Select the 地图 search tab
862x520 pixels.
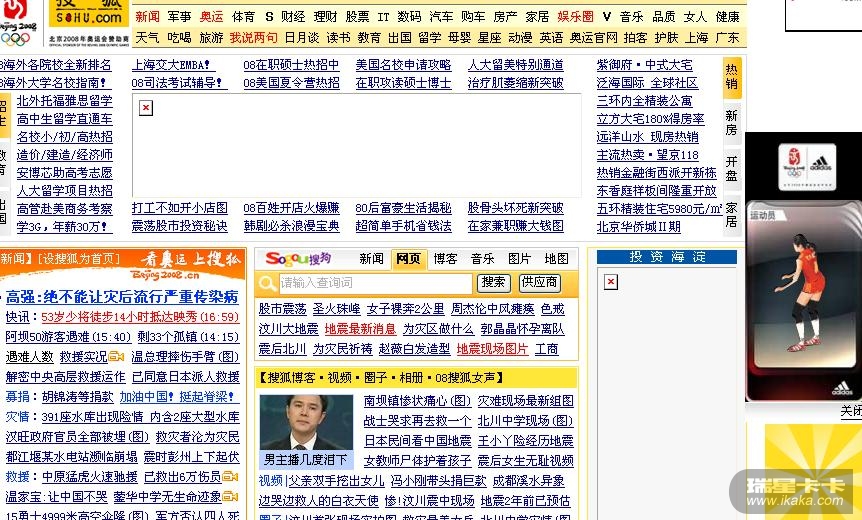556,258
